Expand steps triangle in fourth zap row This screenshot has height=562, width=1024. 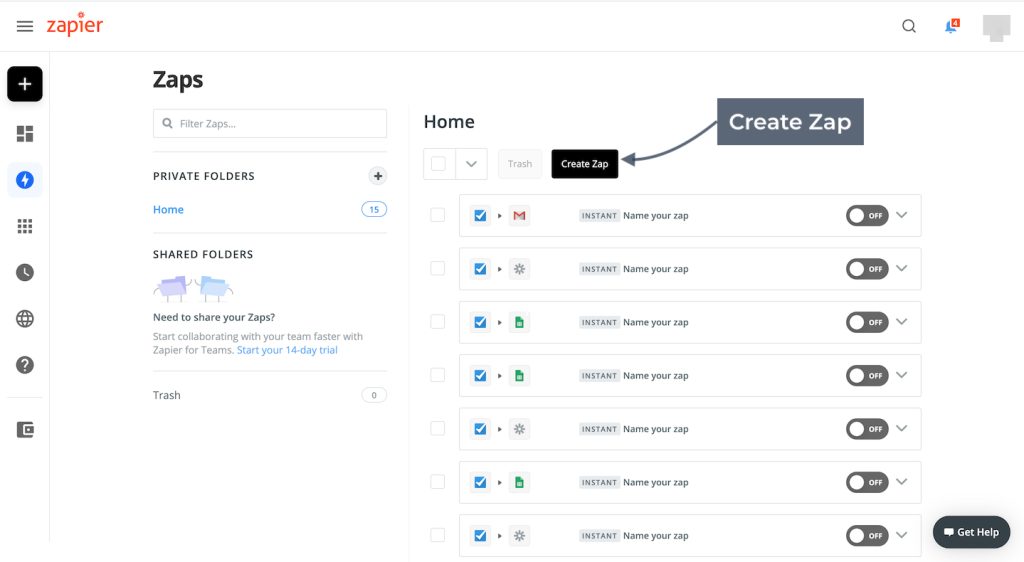coord(500,376)
